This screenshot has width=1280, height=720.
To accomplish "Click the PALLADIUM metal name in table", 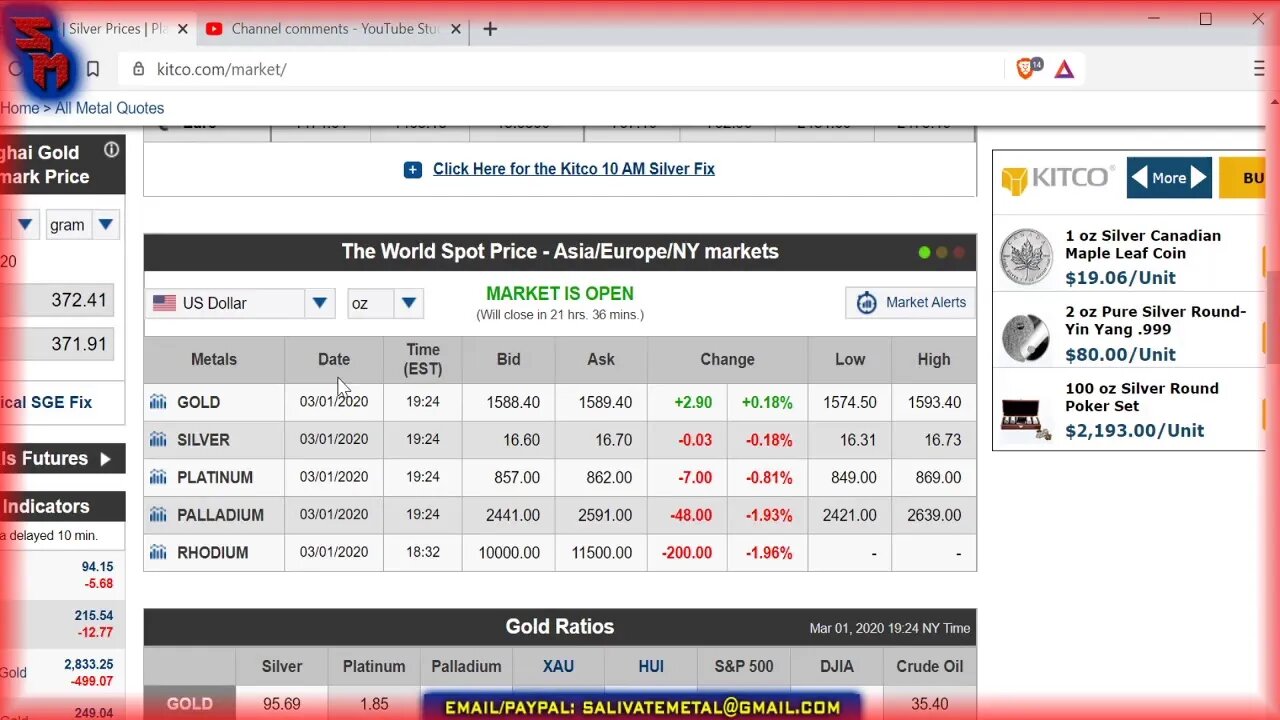I will point(220,515).
